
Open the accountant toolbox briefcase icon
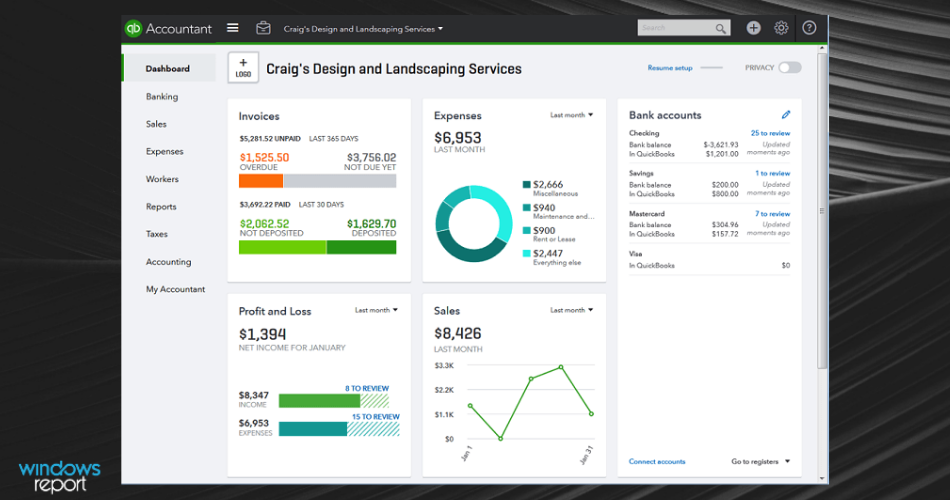(x=263, y=28)
